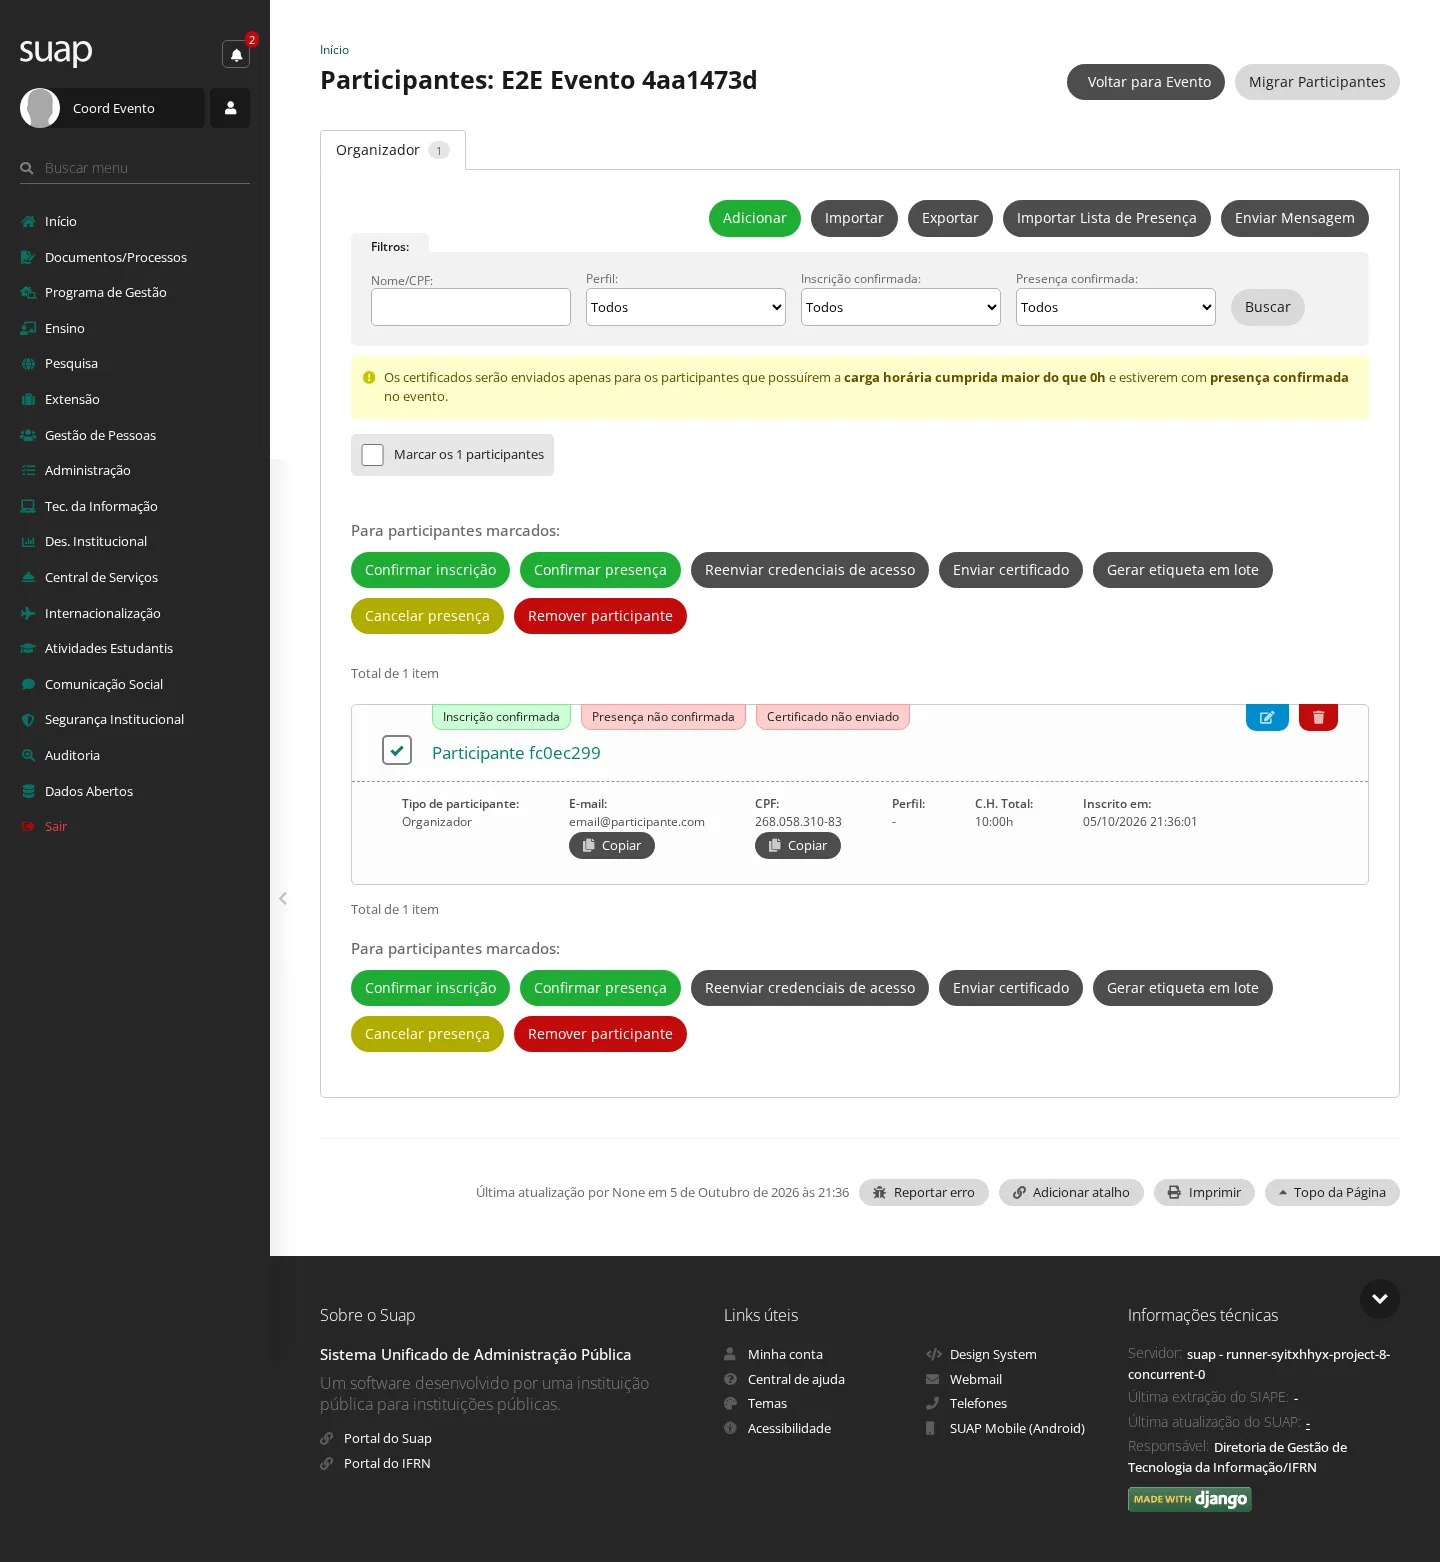Viewport: 1440px width, 1562px height.
Task: Open Presença confirmada filter dropdown
Action: click(1116, 307)
